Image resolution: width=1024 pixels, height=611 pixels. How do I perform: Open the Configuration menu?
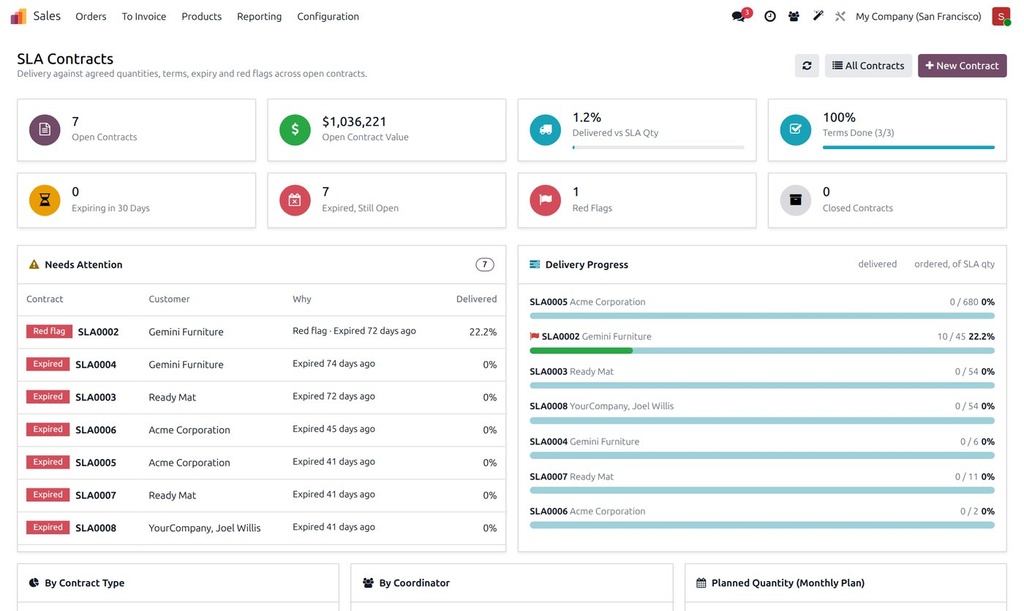328,16
